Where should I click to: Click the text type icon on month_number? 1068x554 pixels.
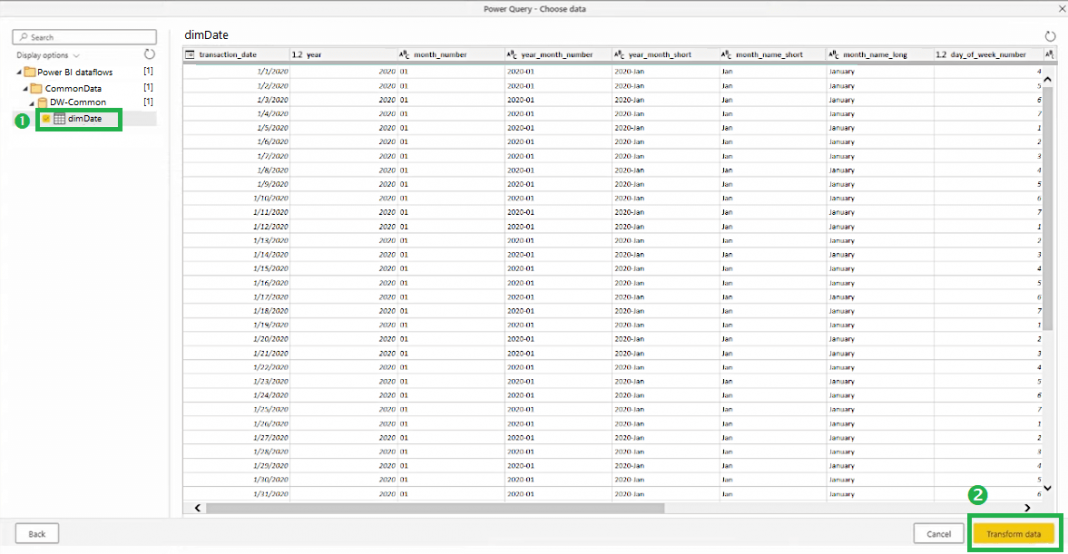(x=404, y=55)
